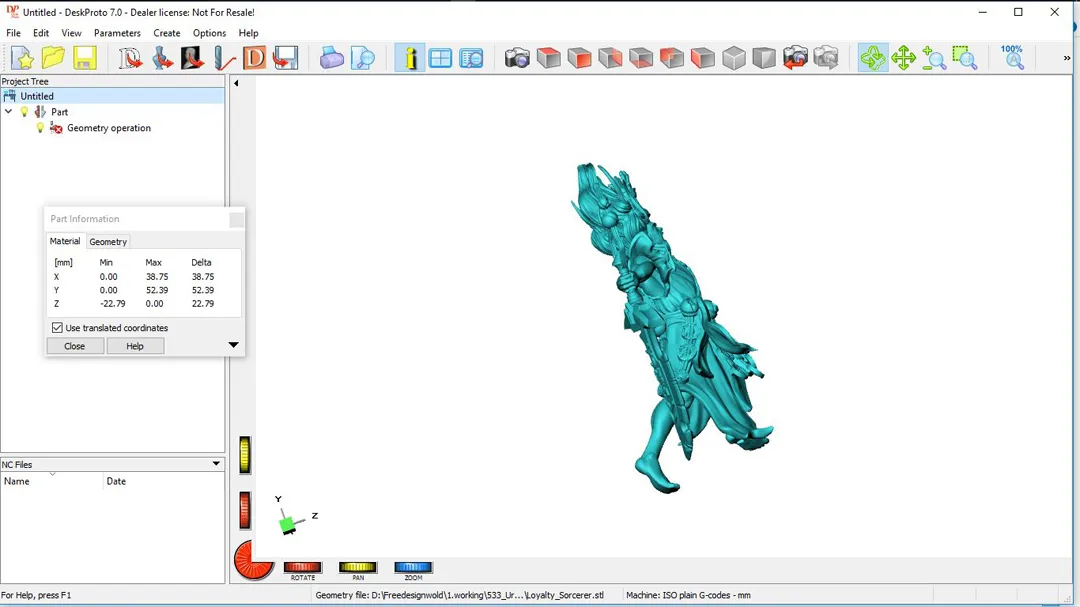Image resolution: width=1080 pixels, height=607 pixels.
Task: Select the cube view with red back face
Action: coord(672,58)
